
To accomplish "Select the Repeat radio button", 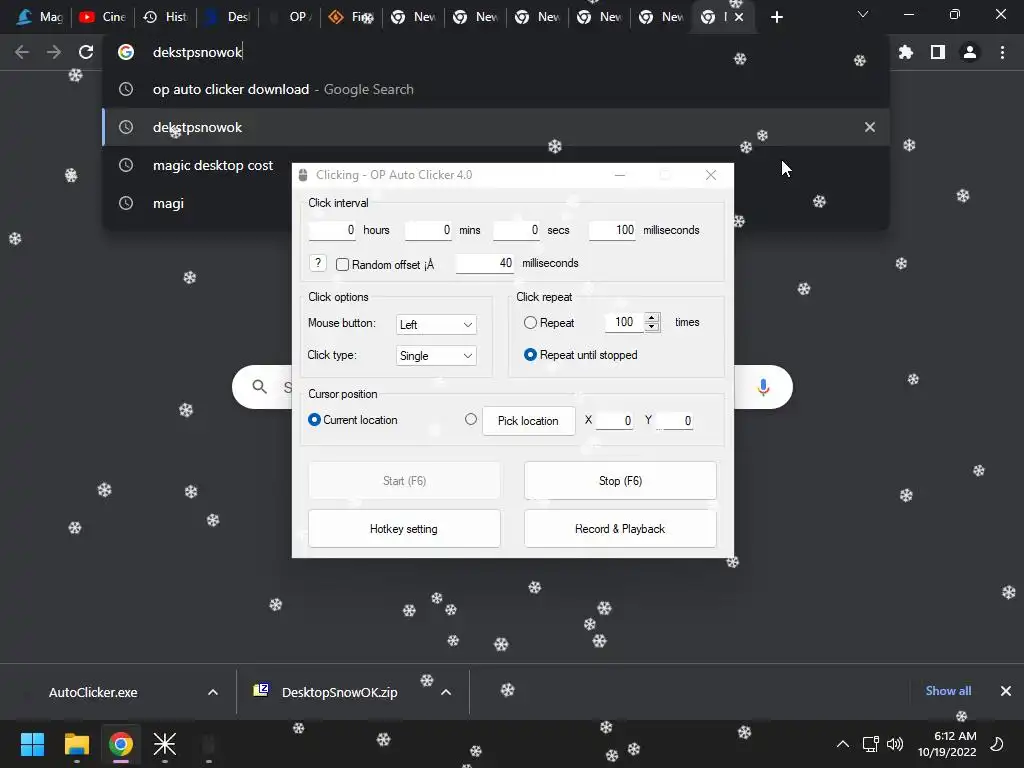I will (530, 323).
